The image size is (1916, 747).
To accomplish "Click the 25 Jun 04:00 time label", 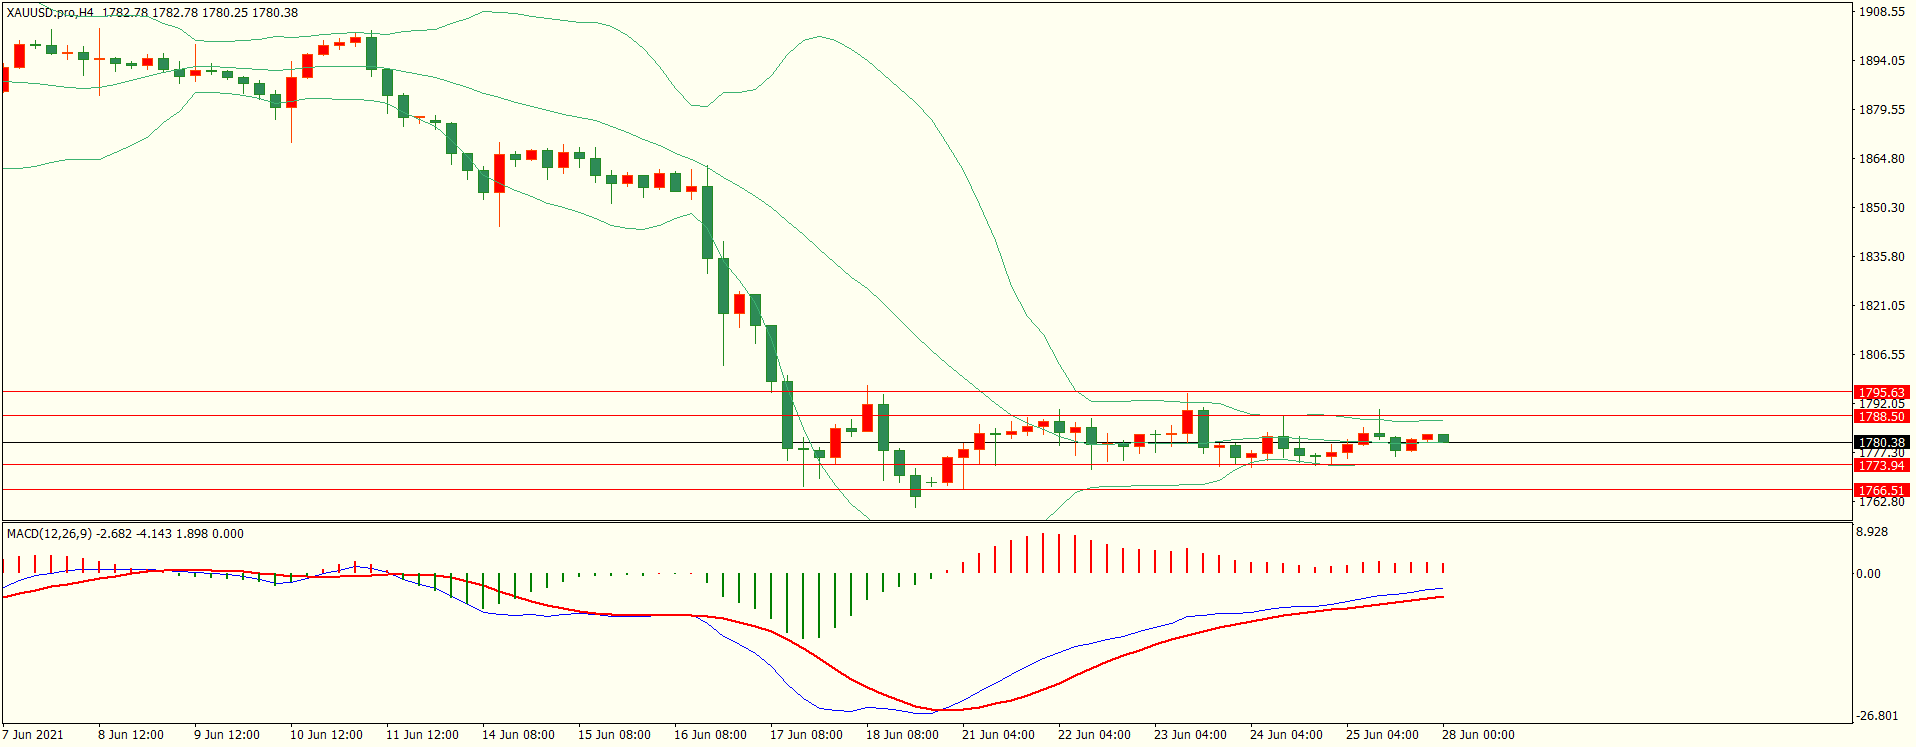I will 1382,735.
